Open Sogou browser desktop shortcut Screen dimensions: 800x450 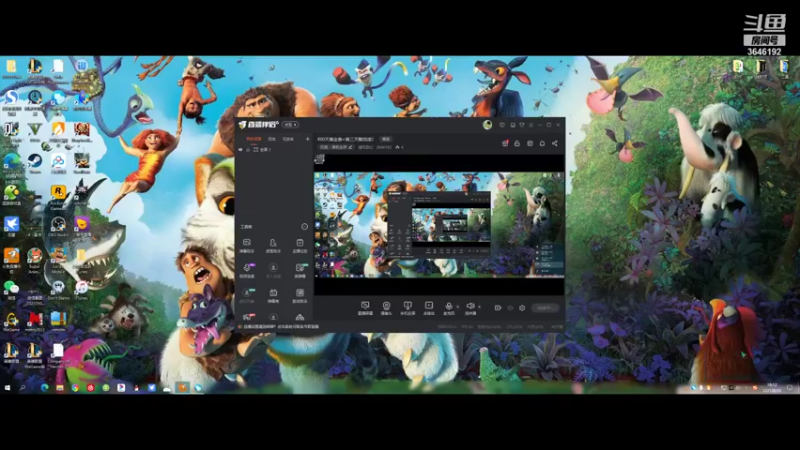[11, 101]
